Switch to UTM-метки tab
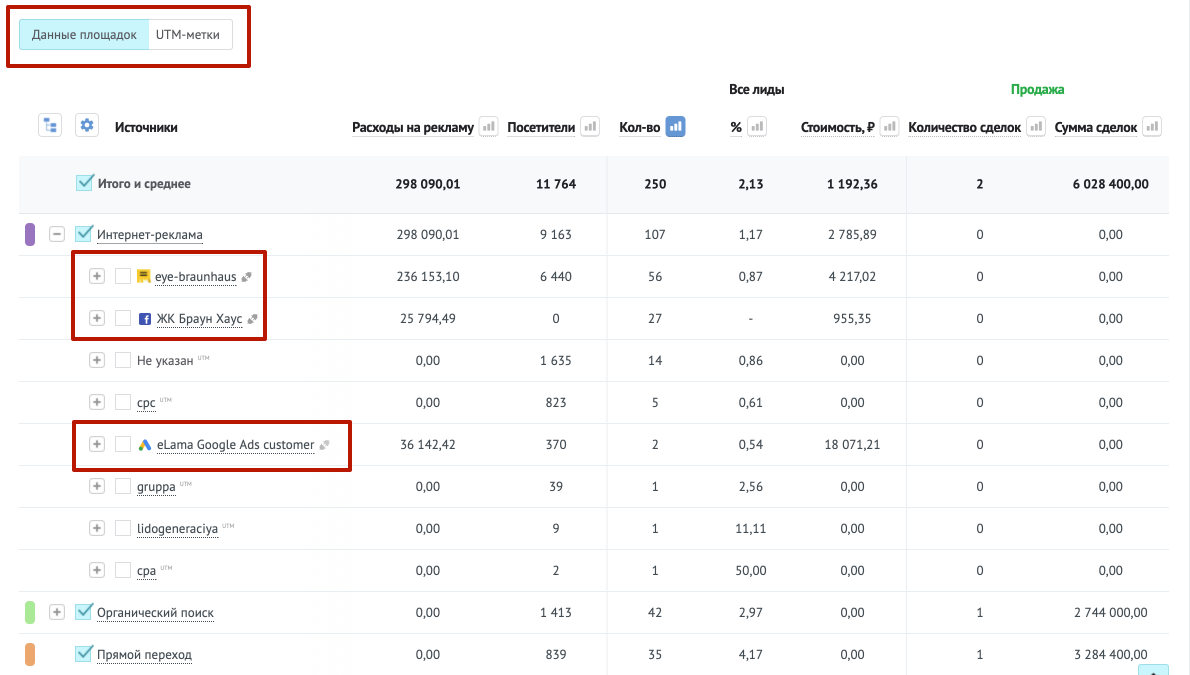Viewport: 1190px width, 675px height. click(x=188, y=35)
